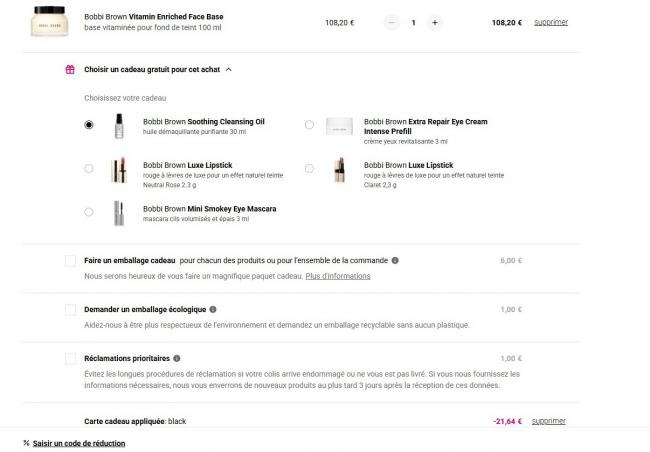
Task: Select Luxe Lipstick Neutral Rose gift
Action: coord(89,168)
